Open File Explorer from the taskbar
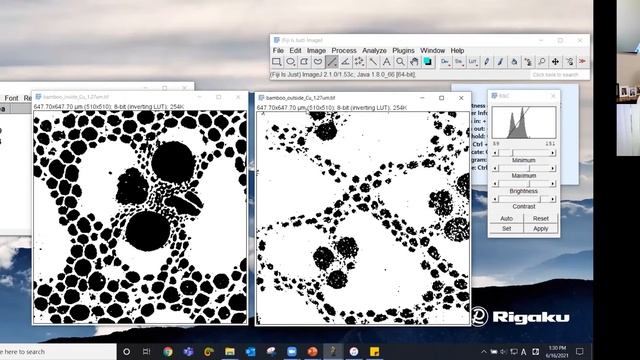Screen dimensions: 640x360 230,351
